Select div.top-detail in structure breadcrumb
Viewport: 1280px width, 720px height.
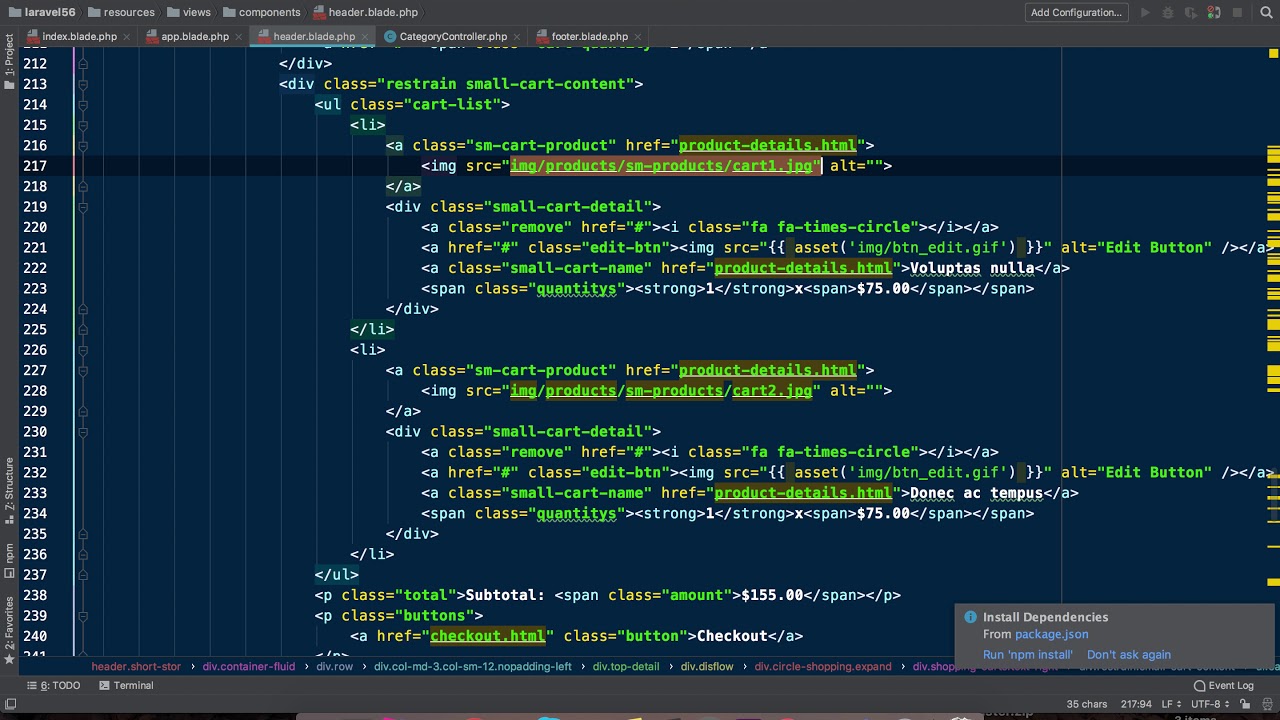click(x=626, y=666)
